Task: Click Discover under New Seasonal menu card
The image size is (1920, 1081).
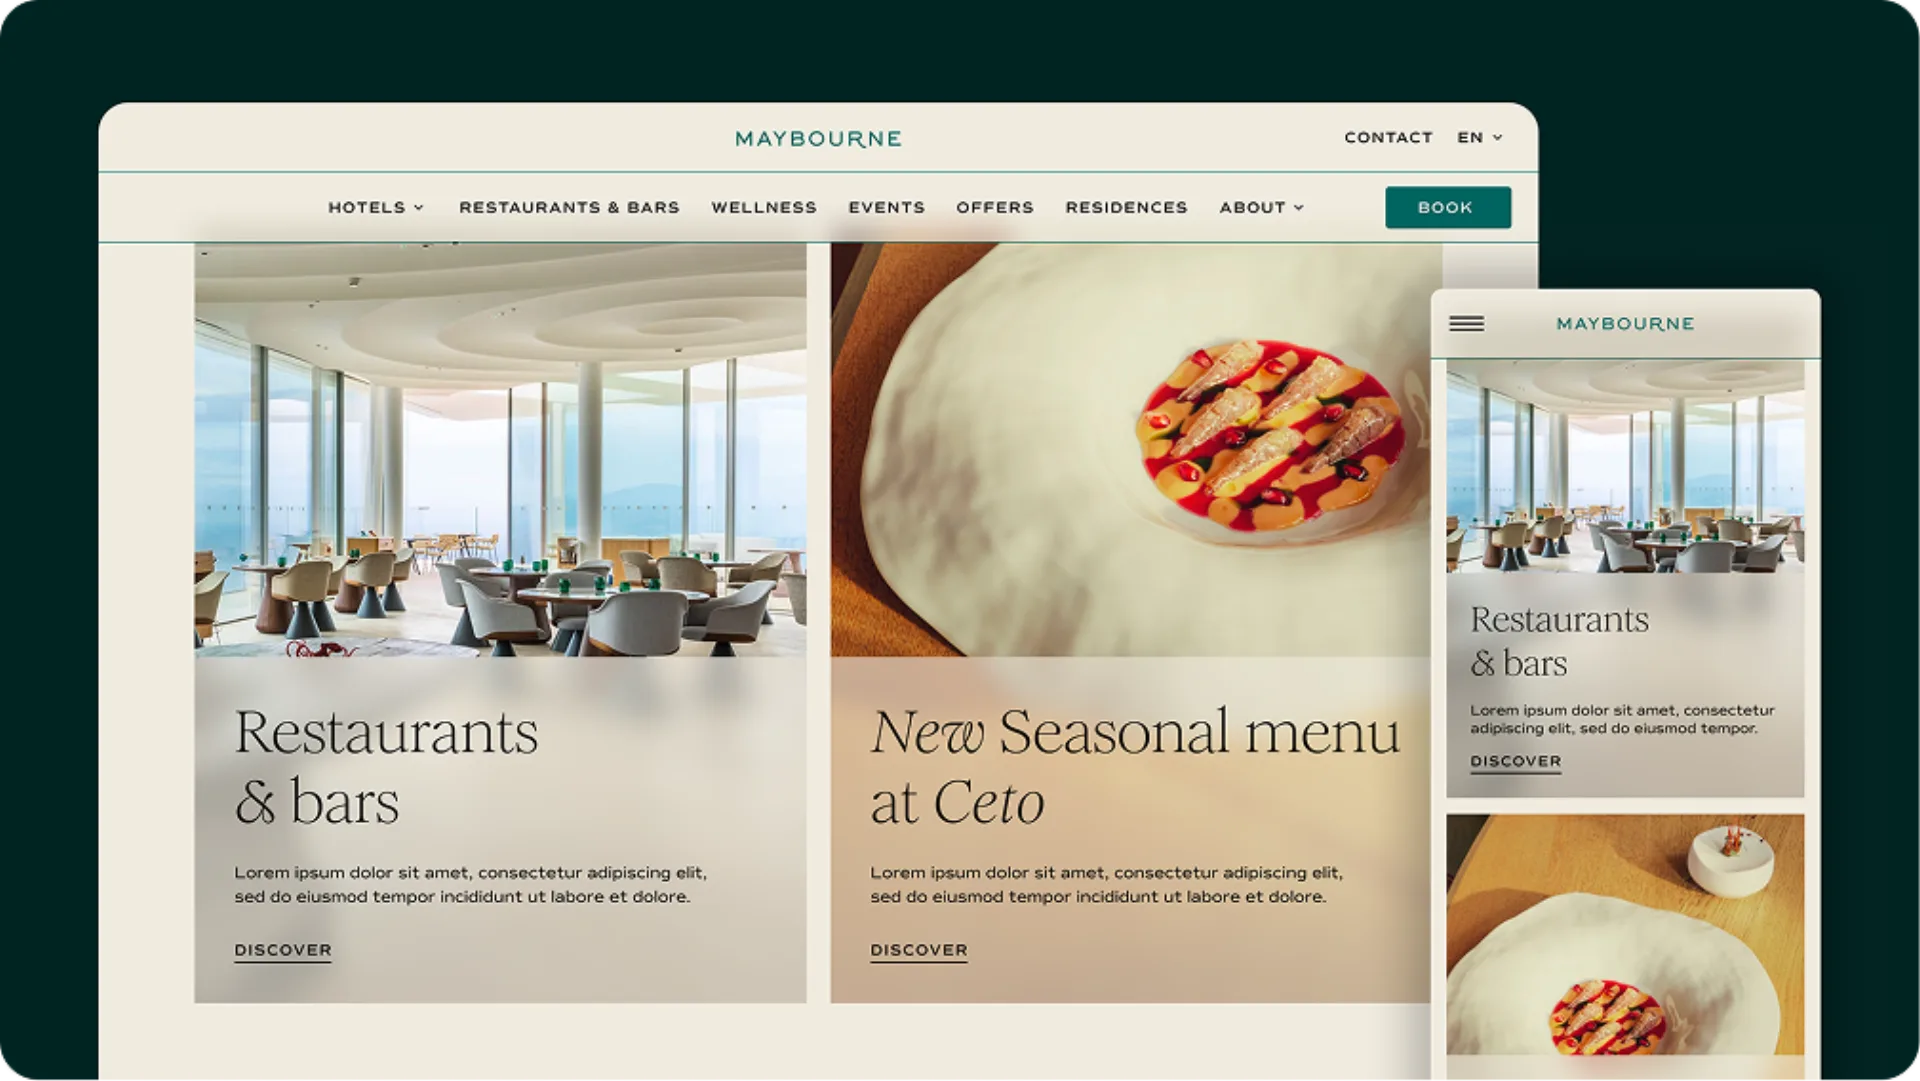Action: [919, 951]
